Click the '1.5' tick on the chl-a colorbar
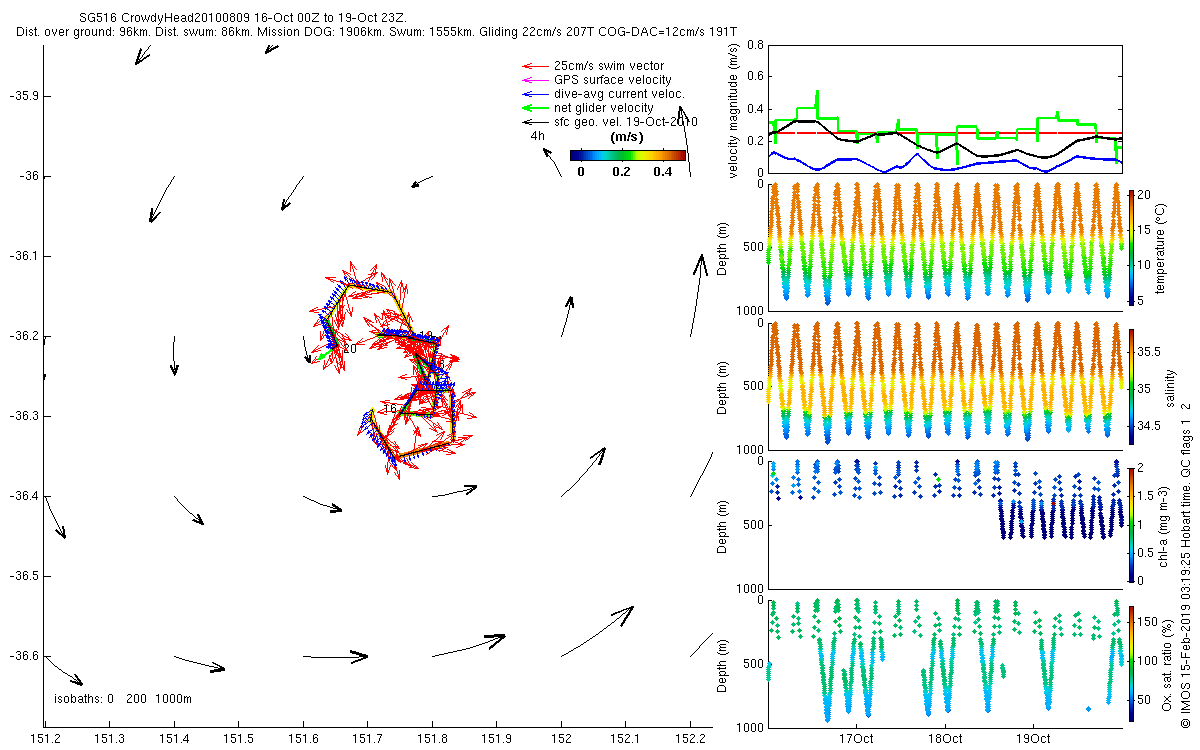The image size is (1200, 750). [1146, 496]
